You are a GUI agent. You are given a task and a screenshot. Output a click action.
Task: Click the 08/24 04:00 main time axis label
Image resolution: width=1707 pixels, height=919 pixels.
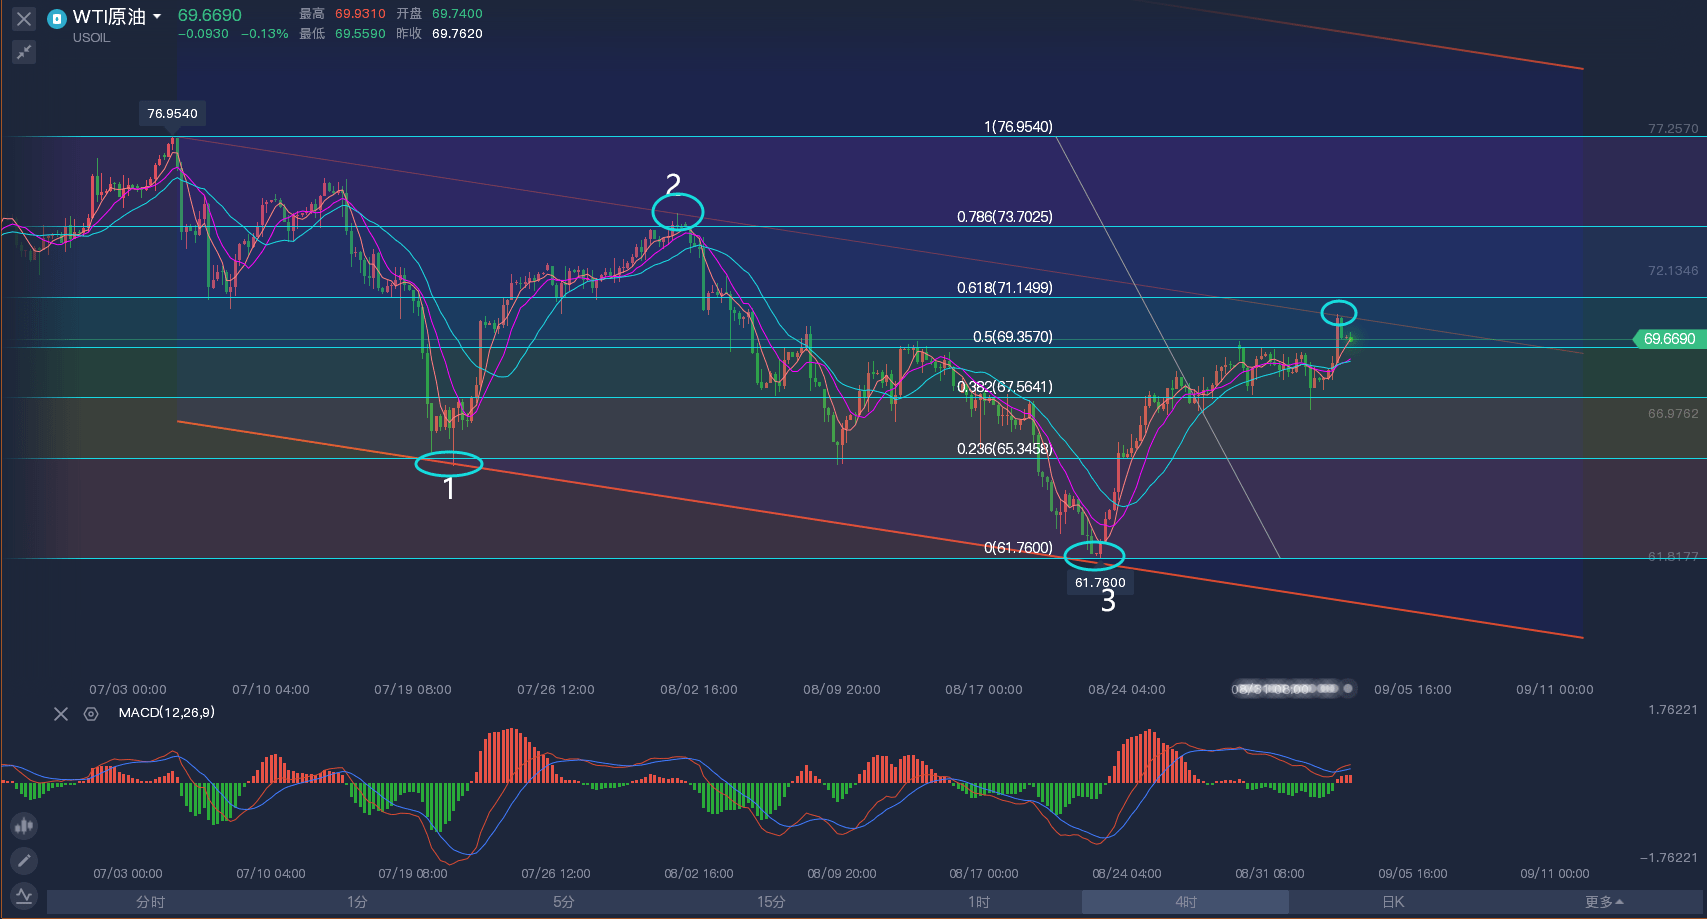point(1127,690)
